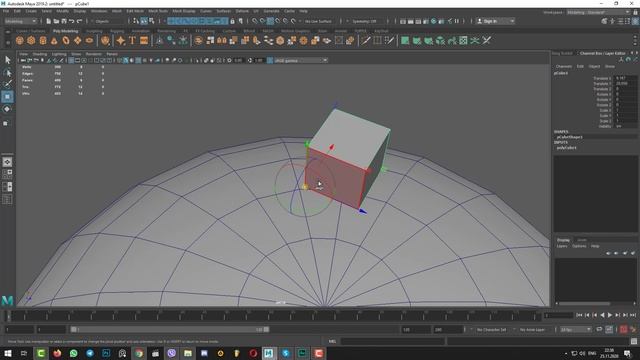Click the SVG shelf icon
Screen dimensions: 640x360
tap(144, 40)
